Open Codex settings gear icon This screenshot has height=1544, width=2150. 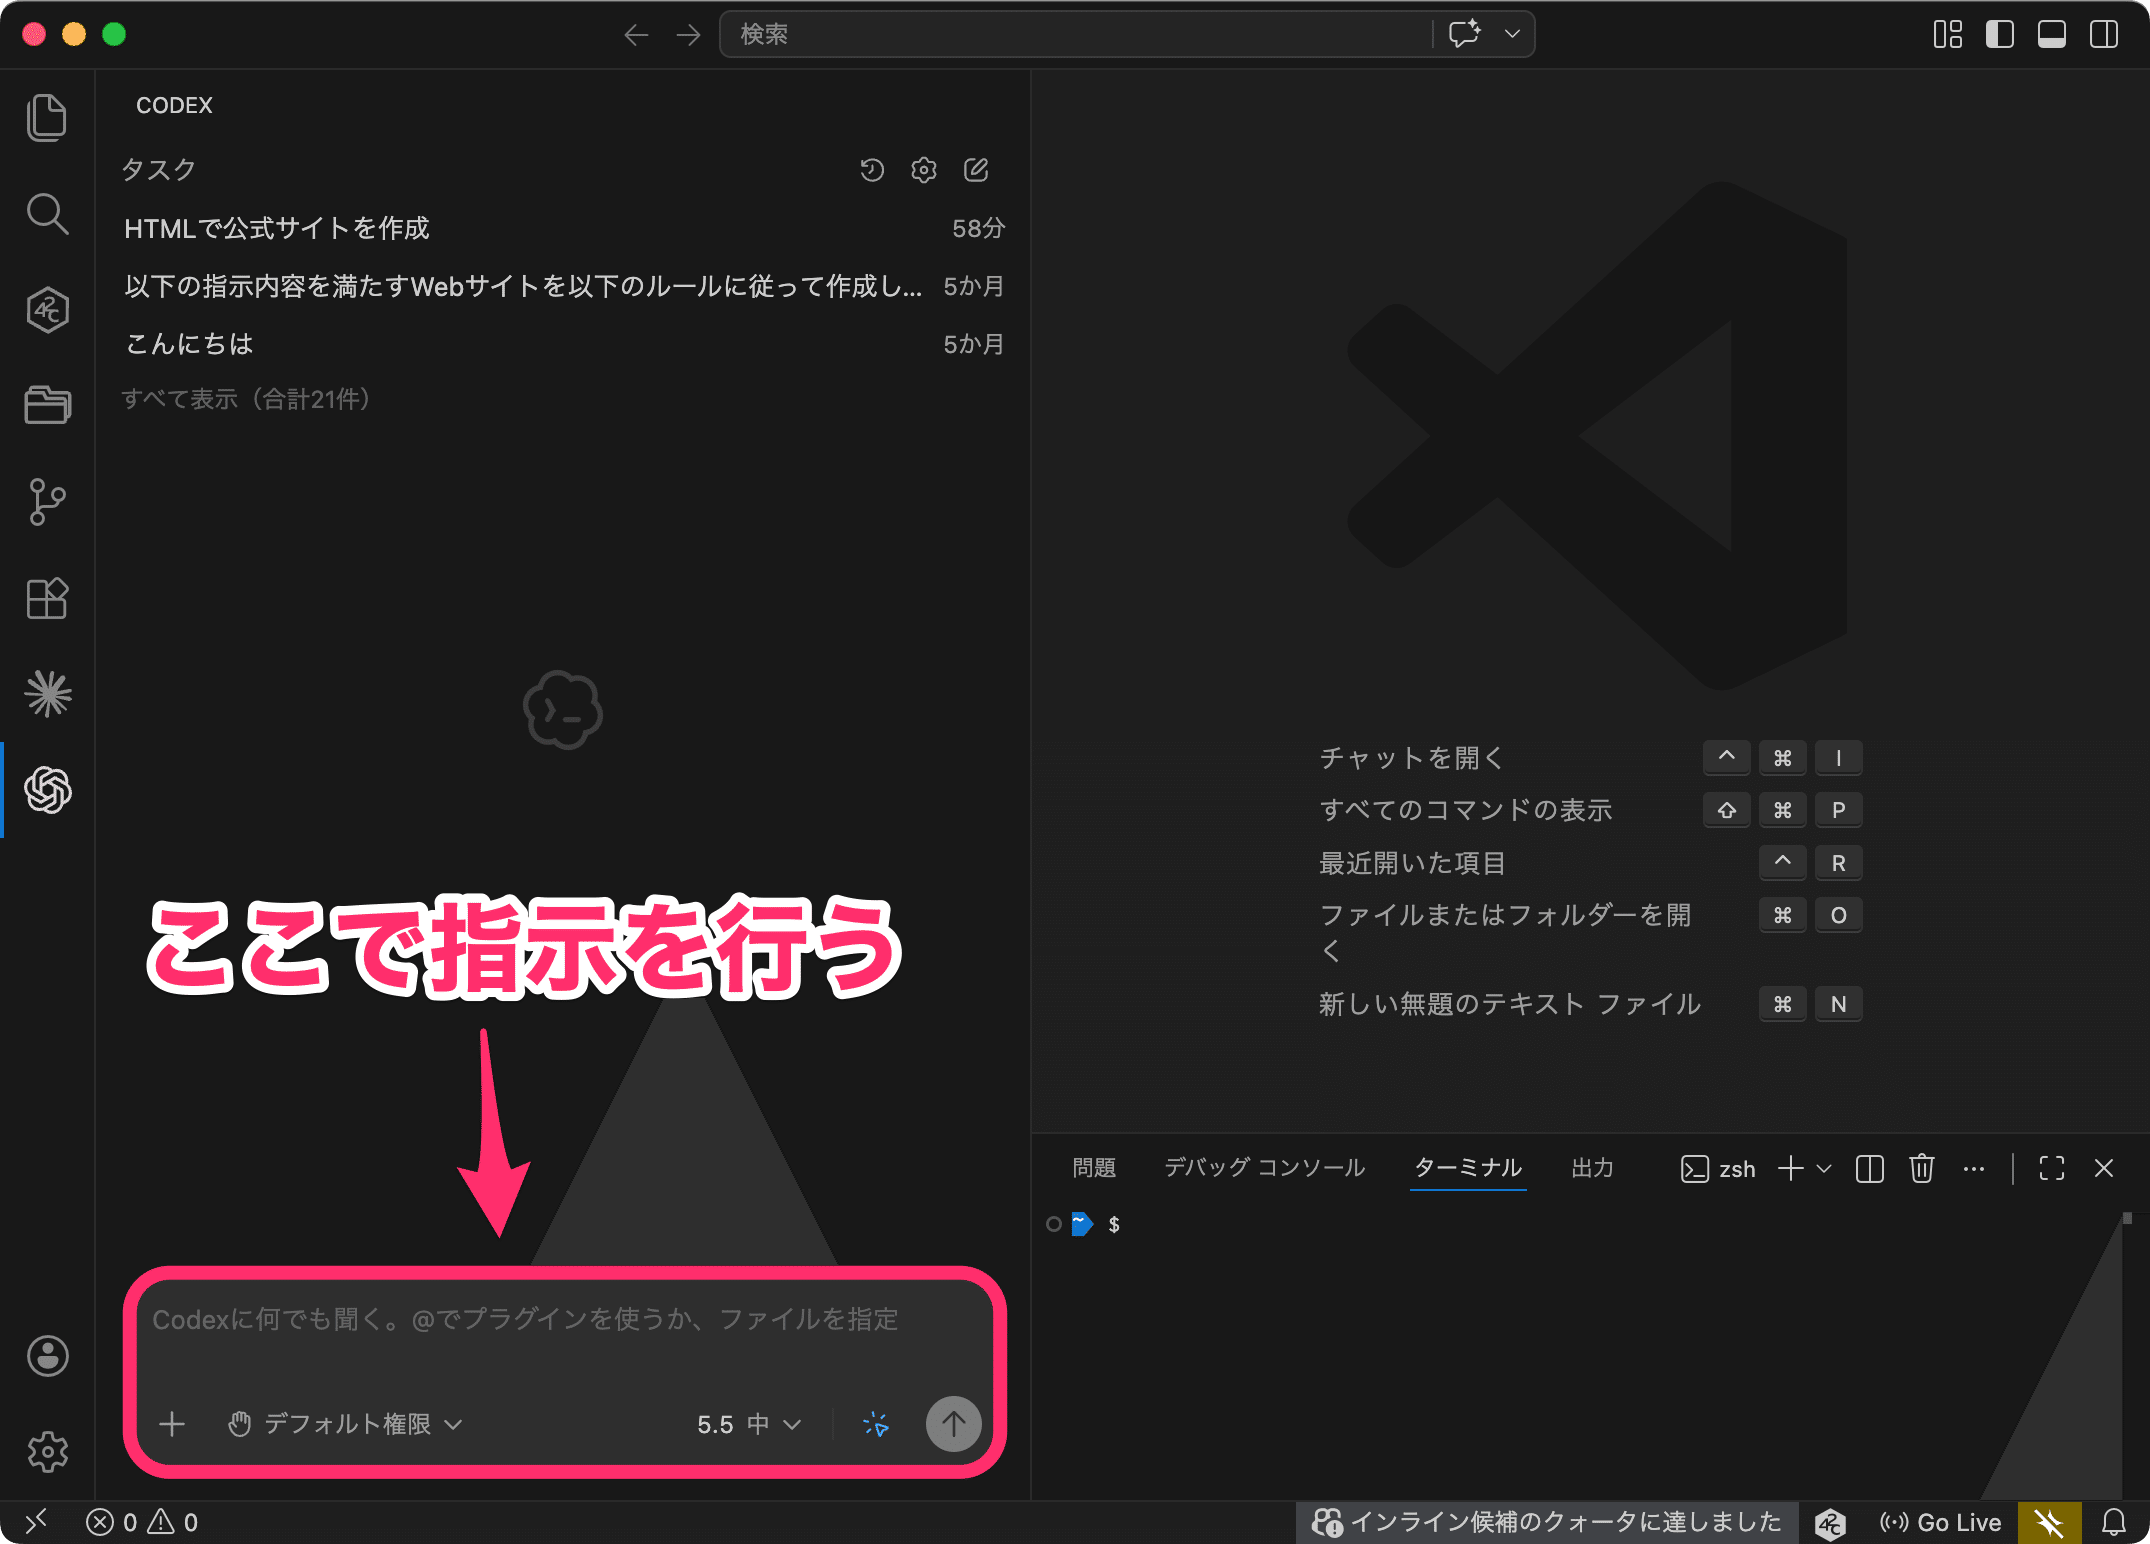click(924, 170)
